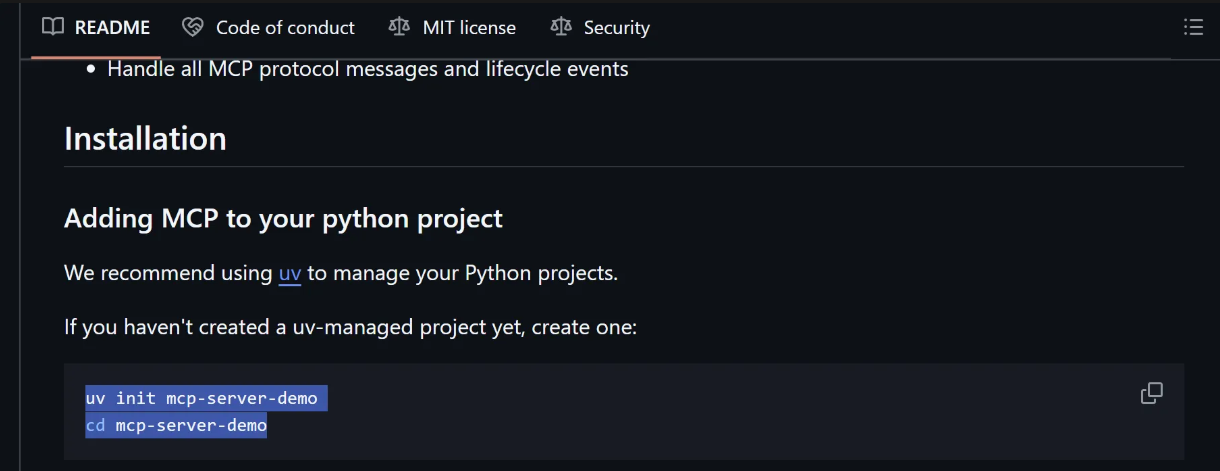Click the scale icon next to Security

pos(561,27)
